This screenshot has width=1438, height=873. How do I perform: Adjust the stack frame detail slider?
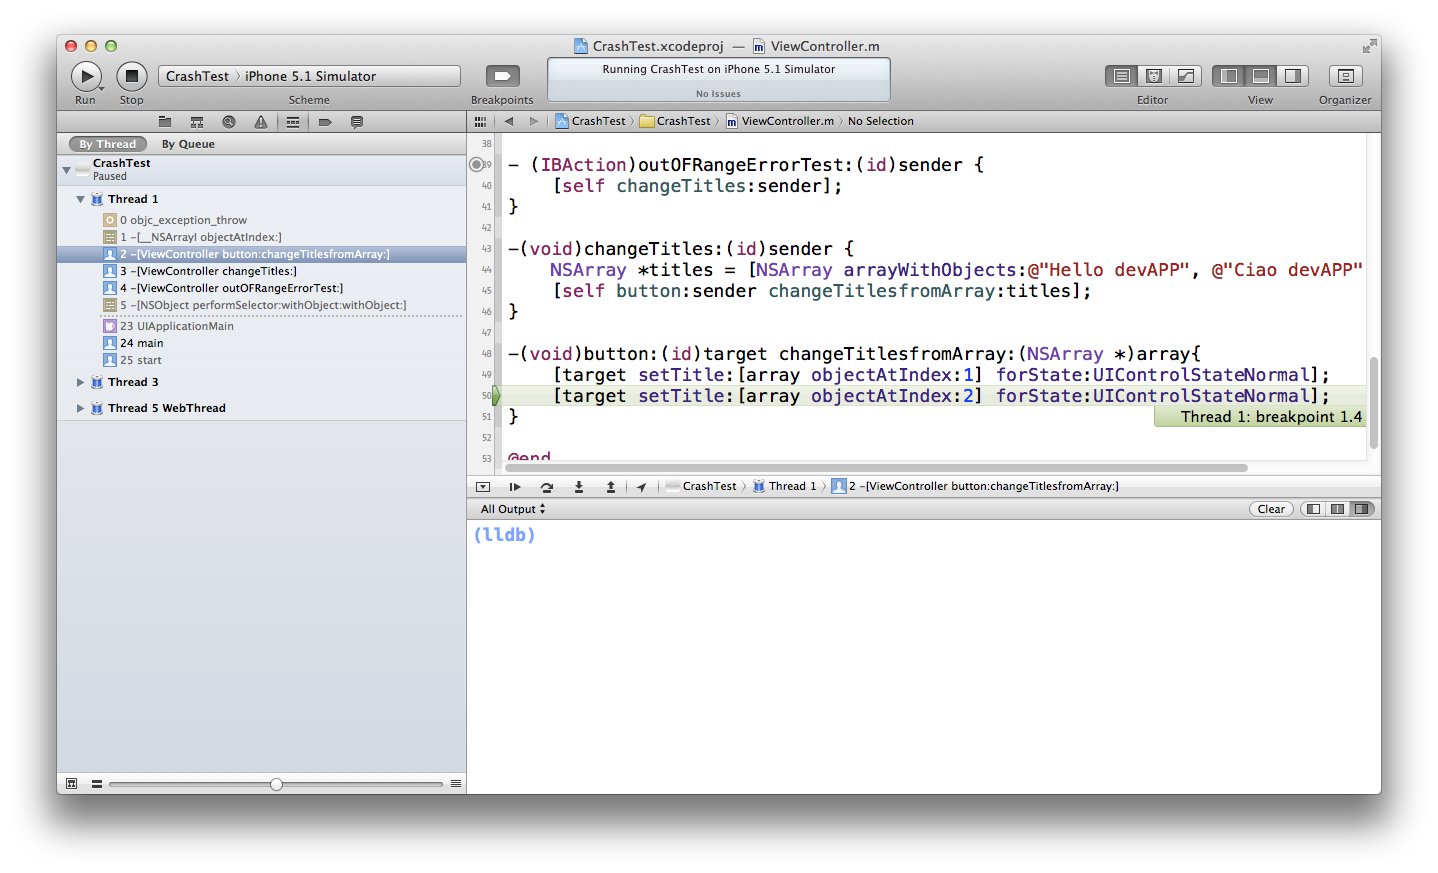pos(276,784)
